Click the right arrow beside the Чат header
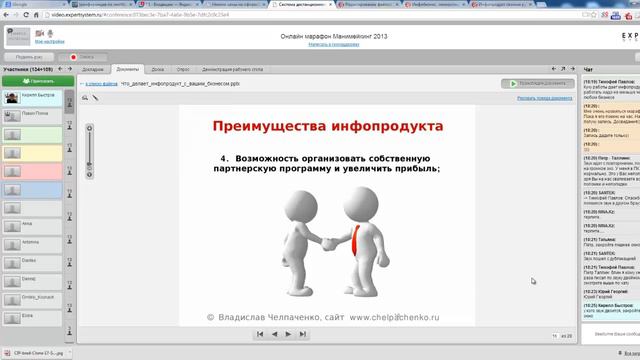The image size is (640, 360). pos(572,69)
